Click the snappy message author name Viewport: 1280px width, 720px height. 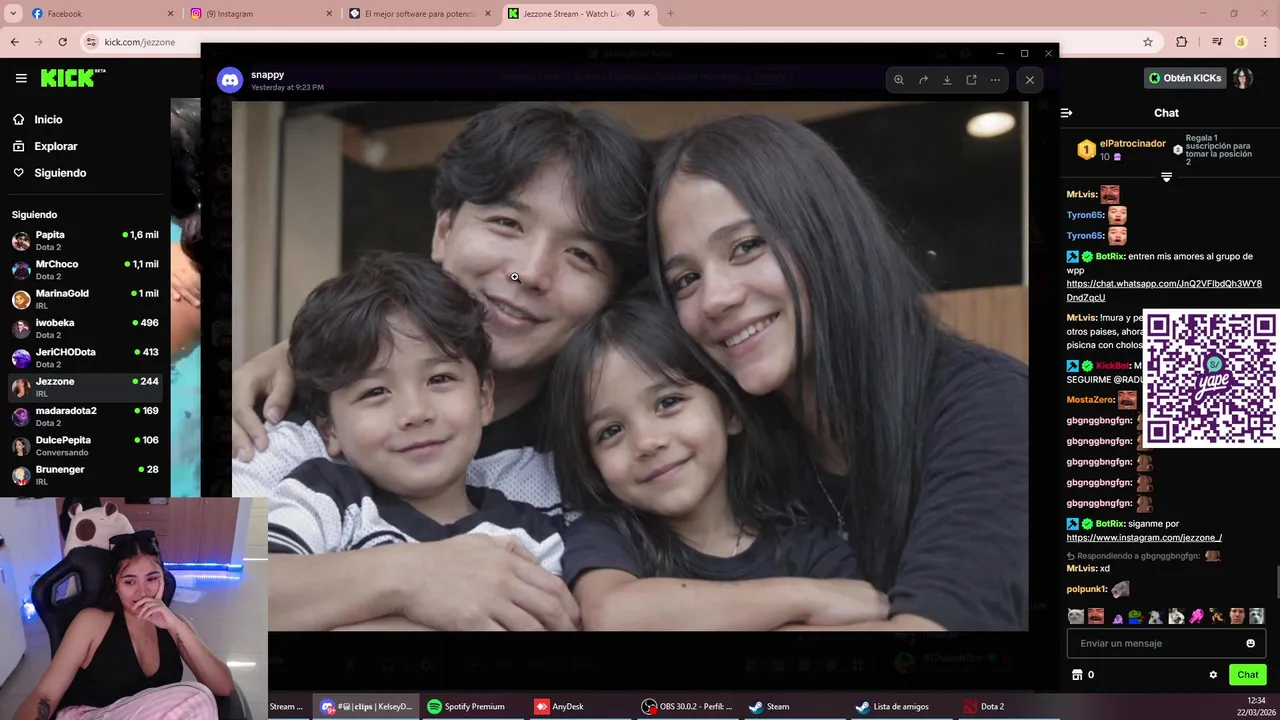tap(267, 75)
